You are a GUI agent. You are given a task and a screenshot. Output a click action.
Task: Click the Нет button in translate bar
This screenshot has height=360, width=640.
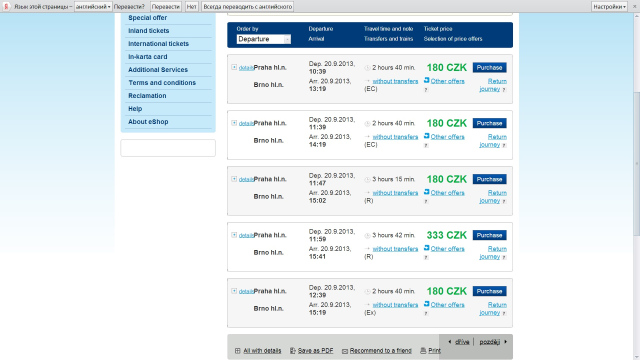pyautogui.click(x=191, y=7)
